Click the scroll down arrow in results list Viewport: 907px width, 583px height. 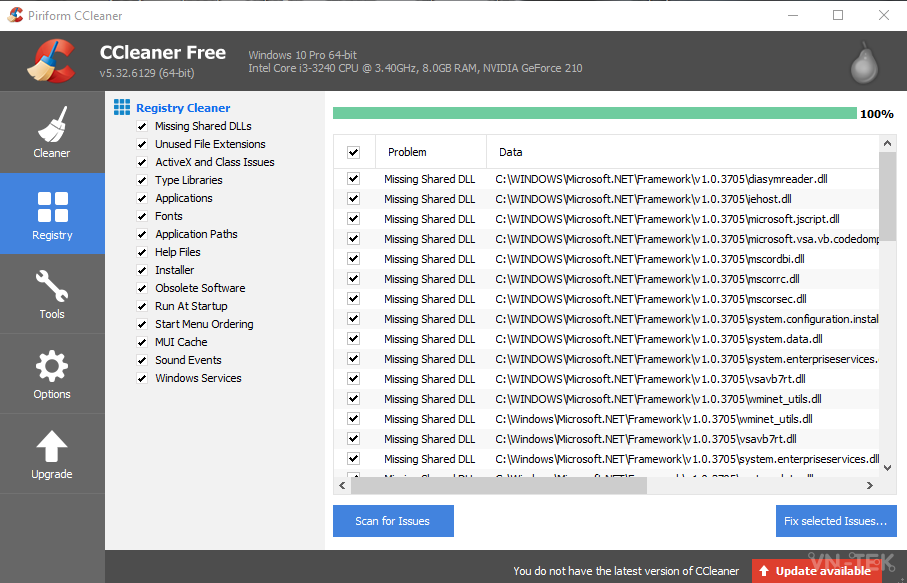887,468
